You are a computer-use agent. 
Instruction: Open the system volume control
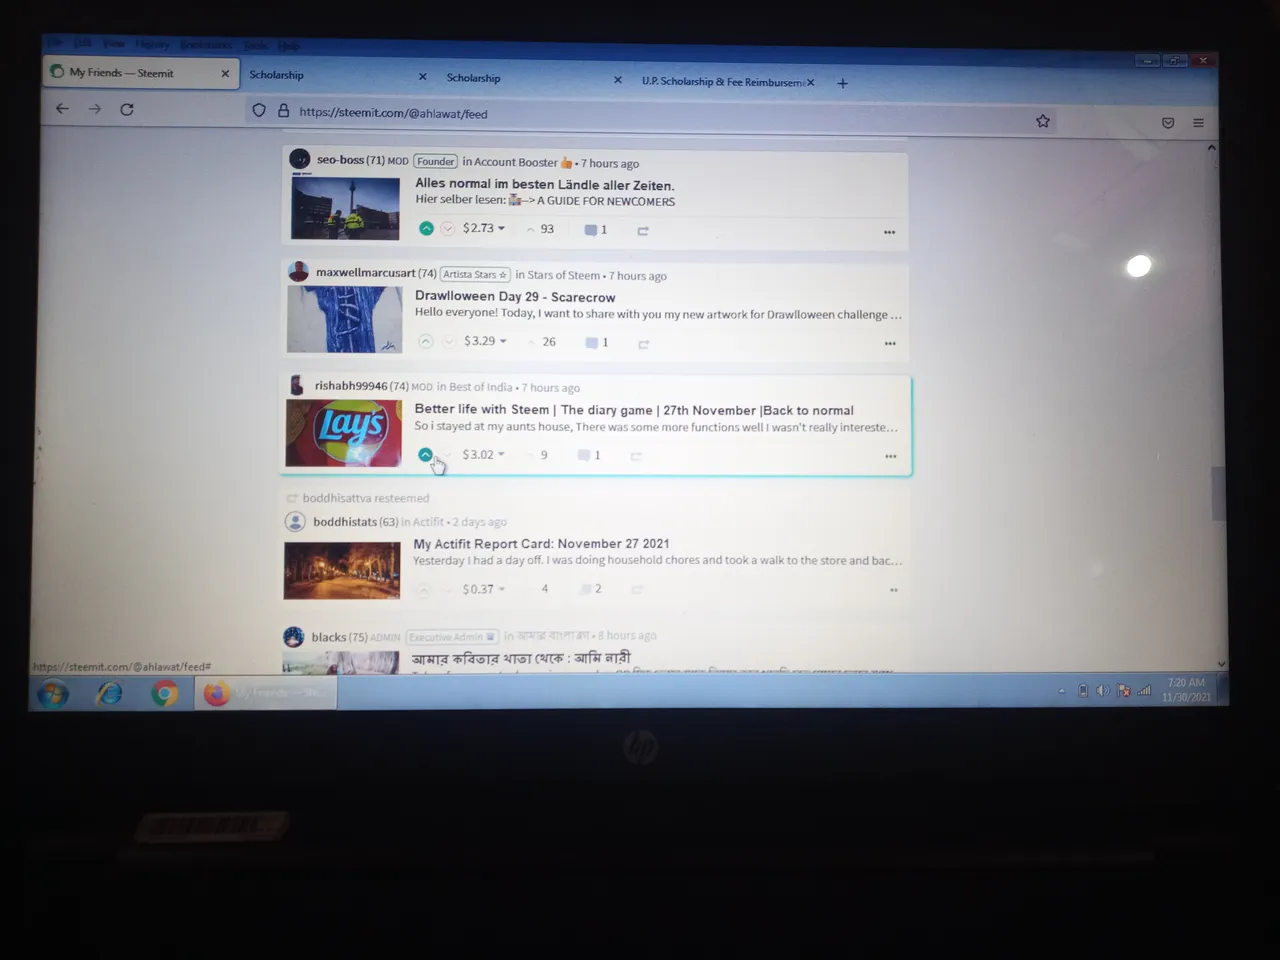(x=1102, y=690)
